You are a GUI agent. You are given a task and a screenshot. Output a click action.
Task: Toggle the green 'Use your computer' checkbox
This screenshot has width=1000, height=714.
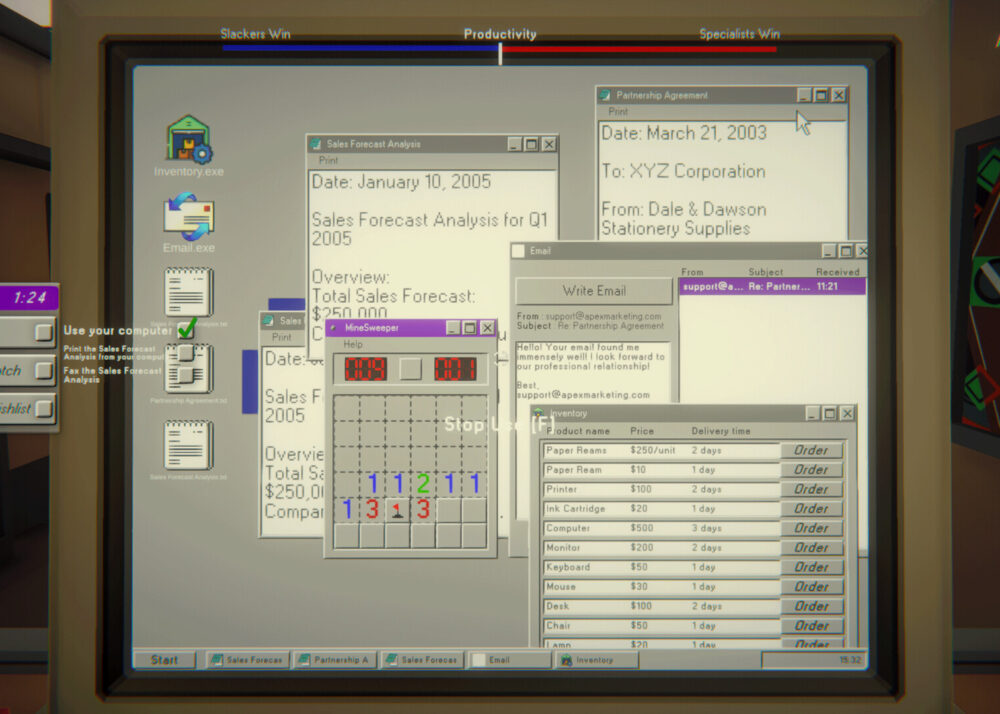point(186,328)
